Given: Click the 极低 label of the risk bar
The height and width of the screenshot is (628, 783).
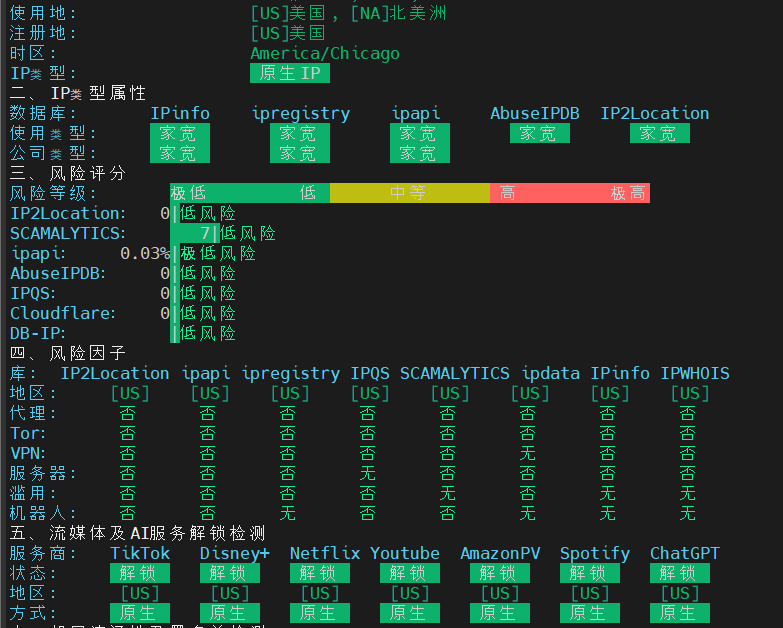Looking at the screenshot, I should 188,193.
